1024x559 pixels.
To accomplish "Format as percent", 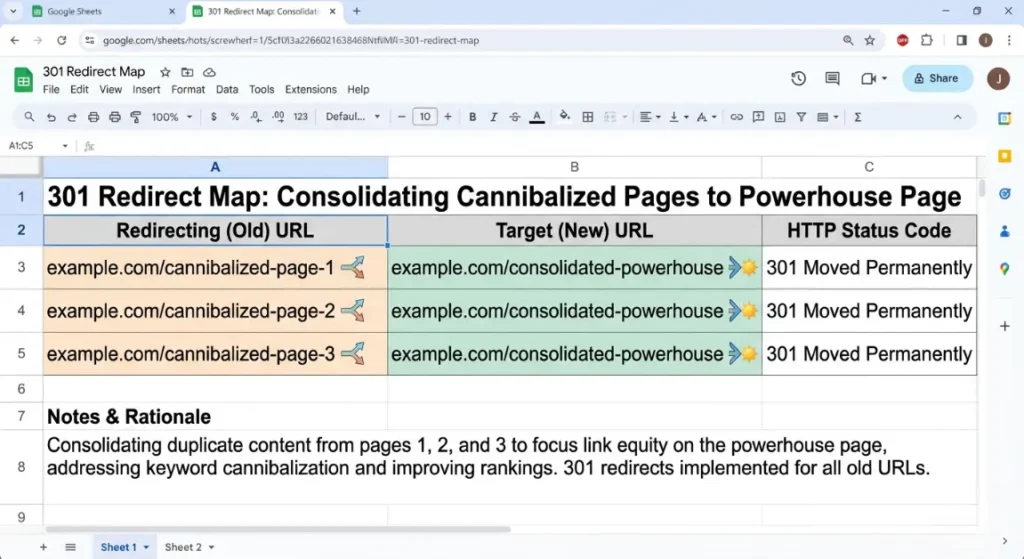I will [x=234, y=117].
